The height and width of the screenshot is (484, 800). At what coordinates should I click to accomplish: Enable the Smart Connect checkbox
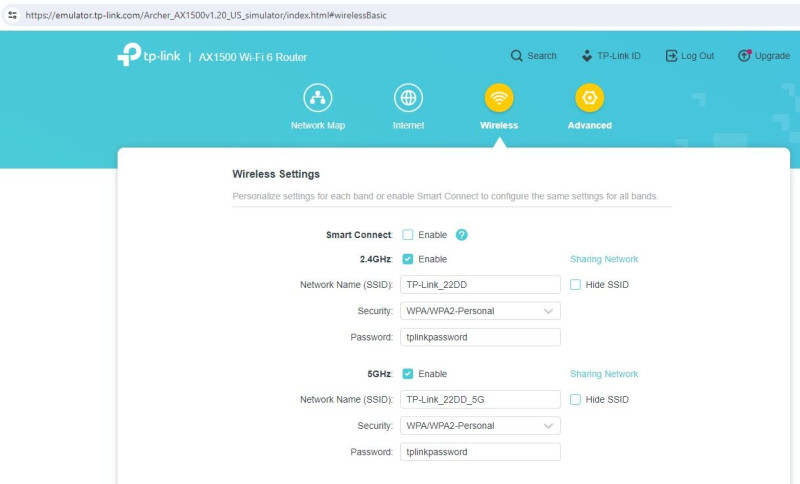(x=408, y=235)
